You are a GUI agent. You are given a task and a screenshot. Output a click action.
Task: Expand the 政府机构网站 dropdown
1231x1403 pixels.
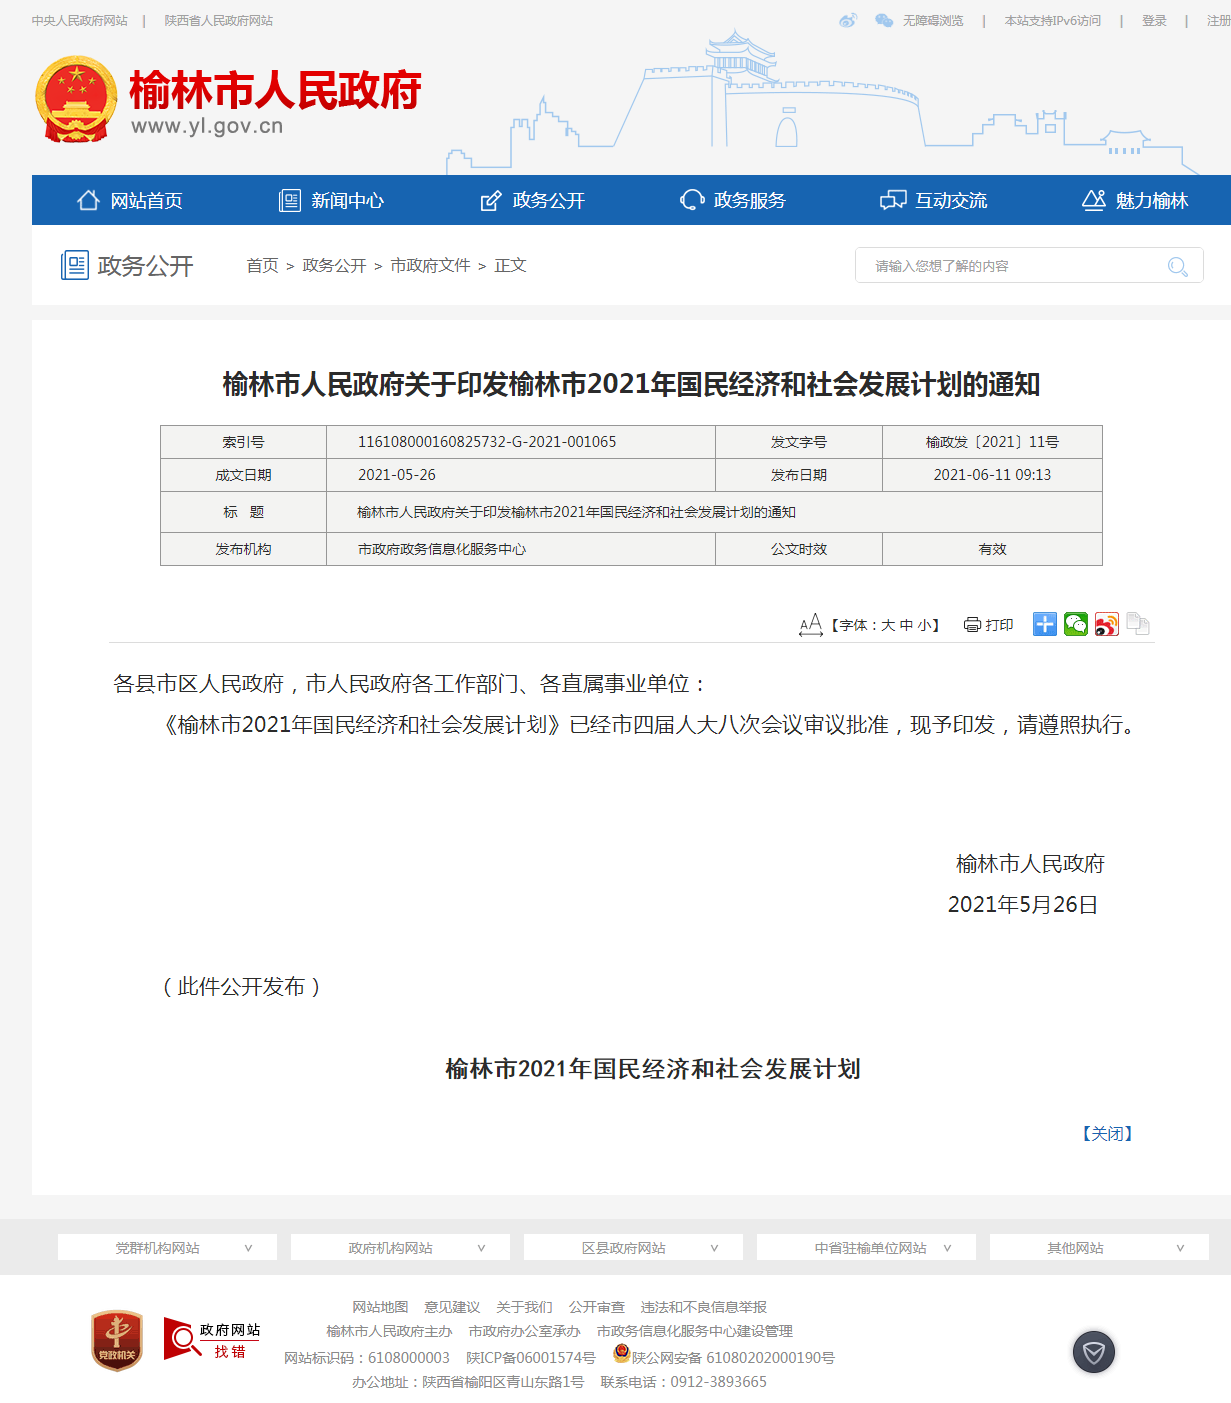400,1248
